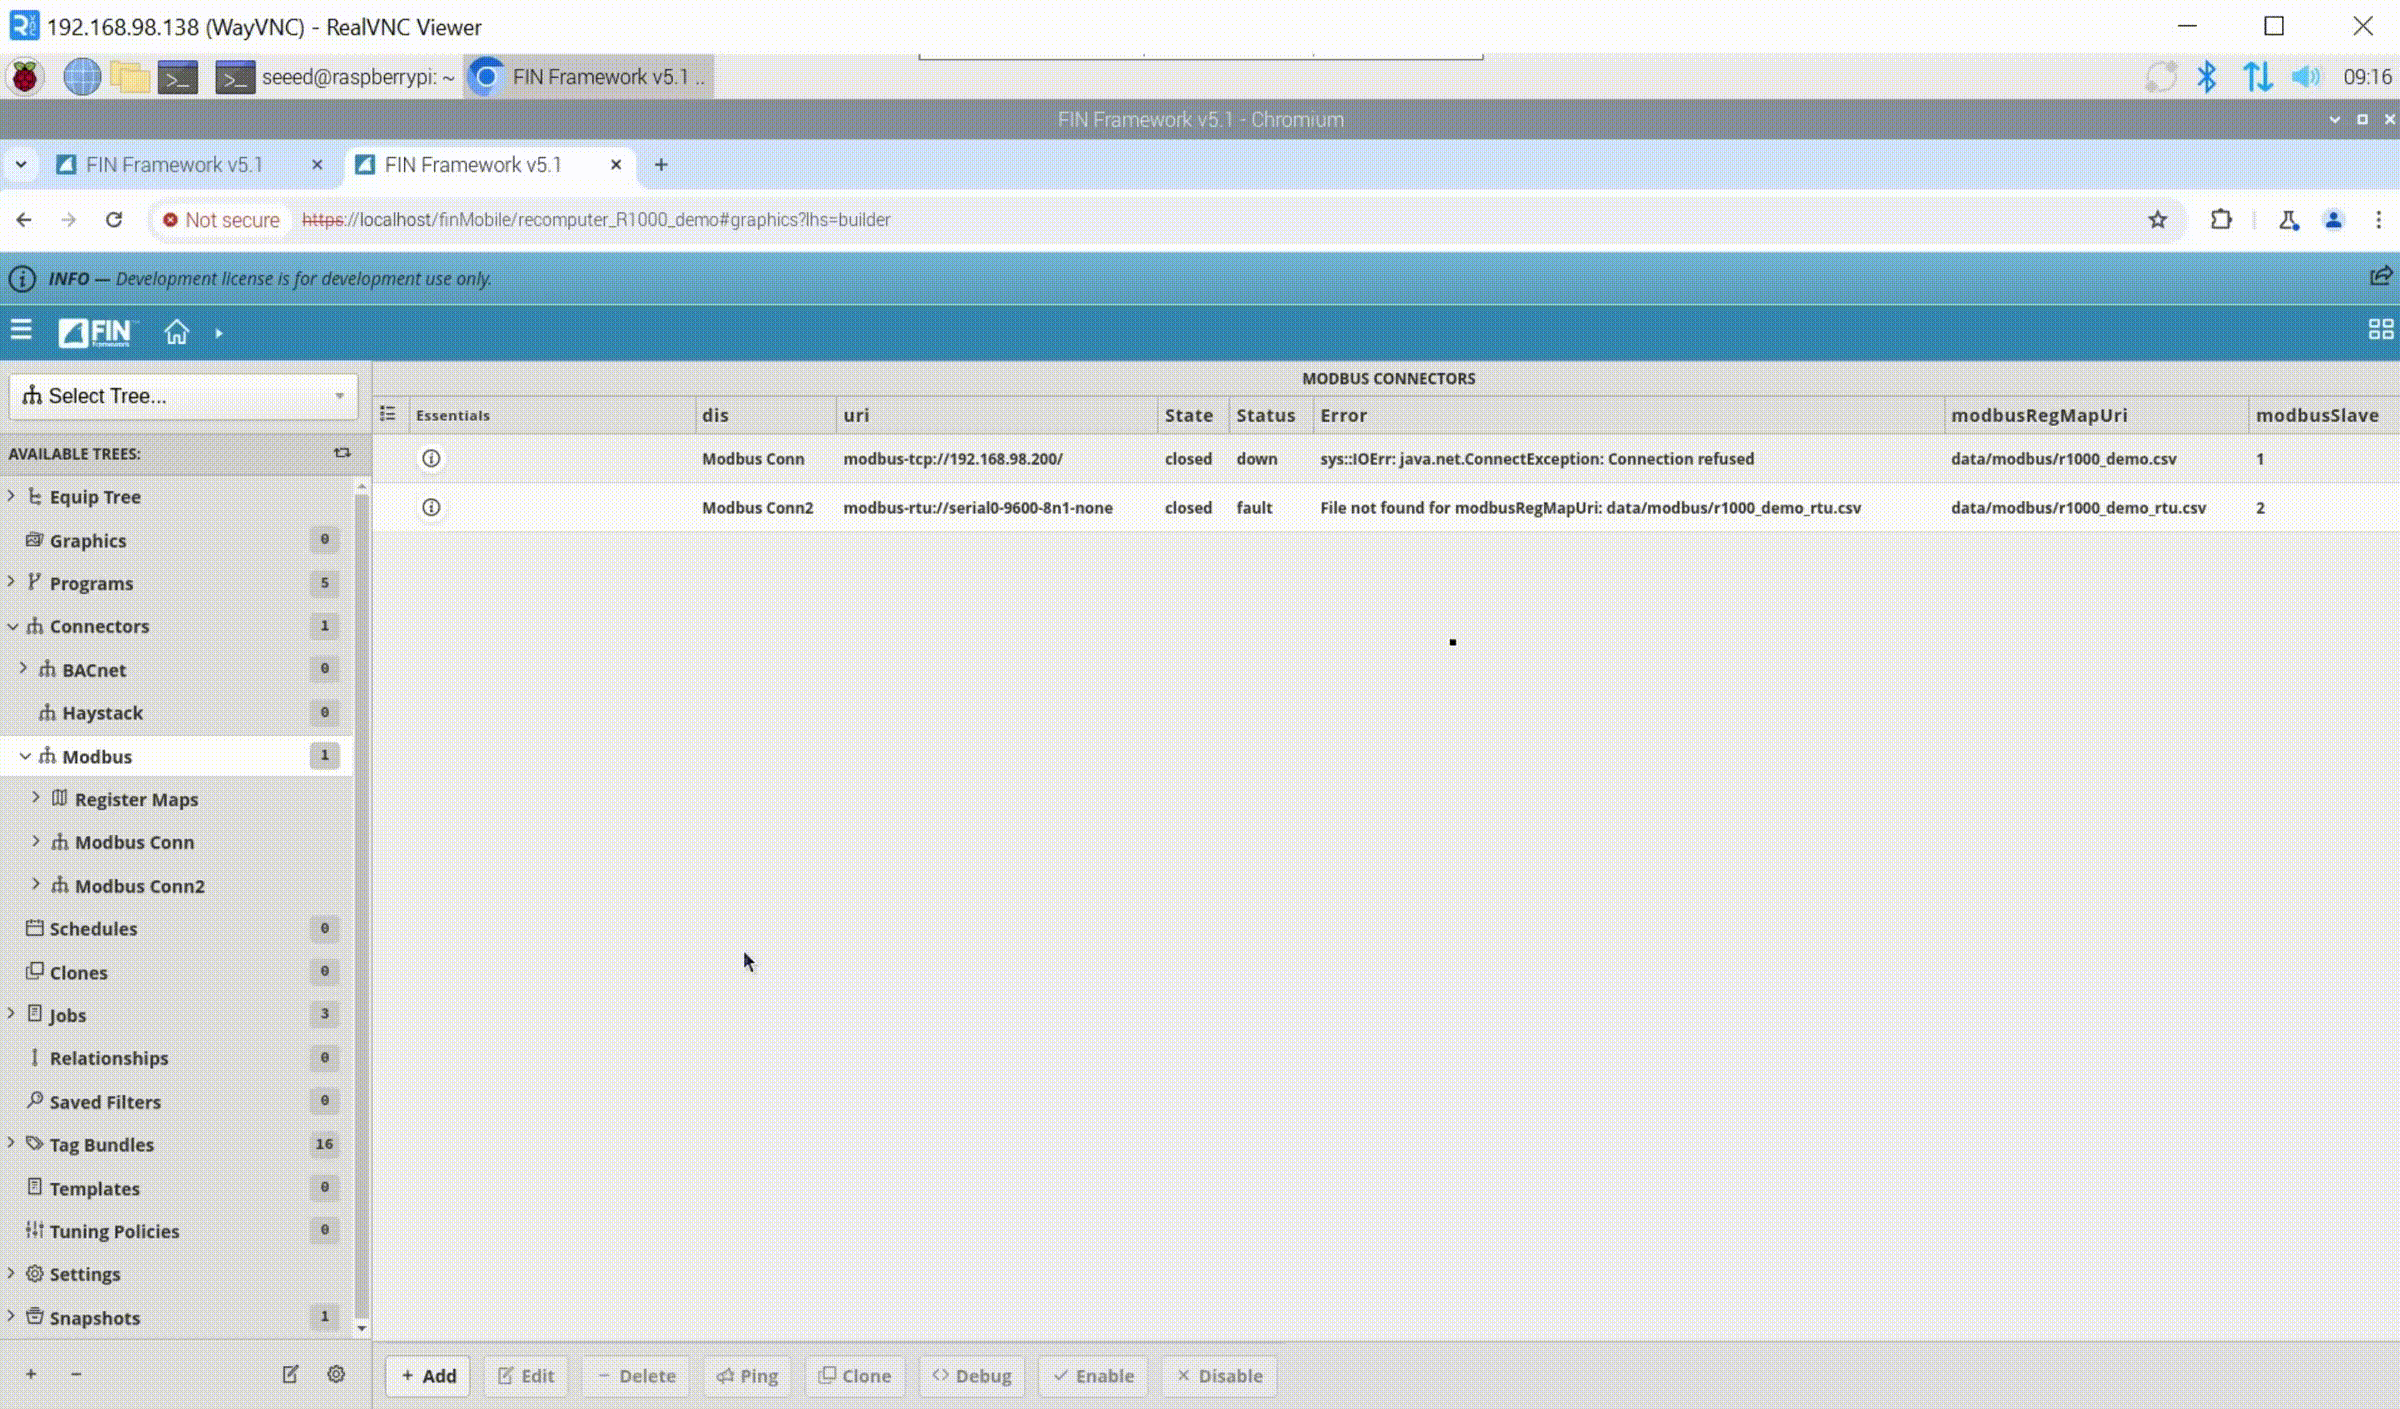Click the tree panel scrollbar
Viewport: 2400px width, 1409px height.
[362, 905]
